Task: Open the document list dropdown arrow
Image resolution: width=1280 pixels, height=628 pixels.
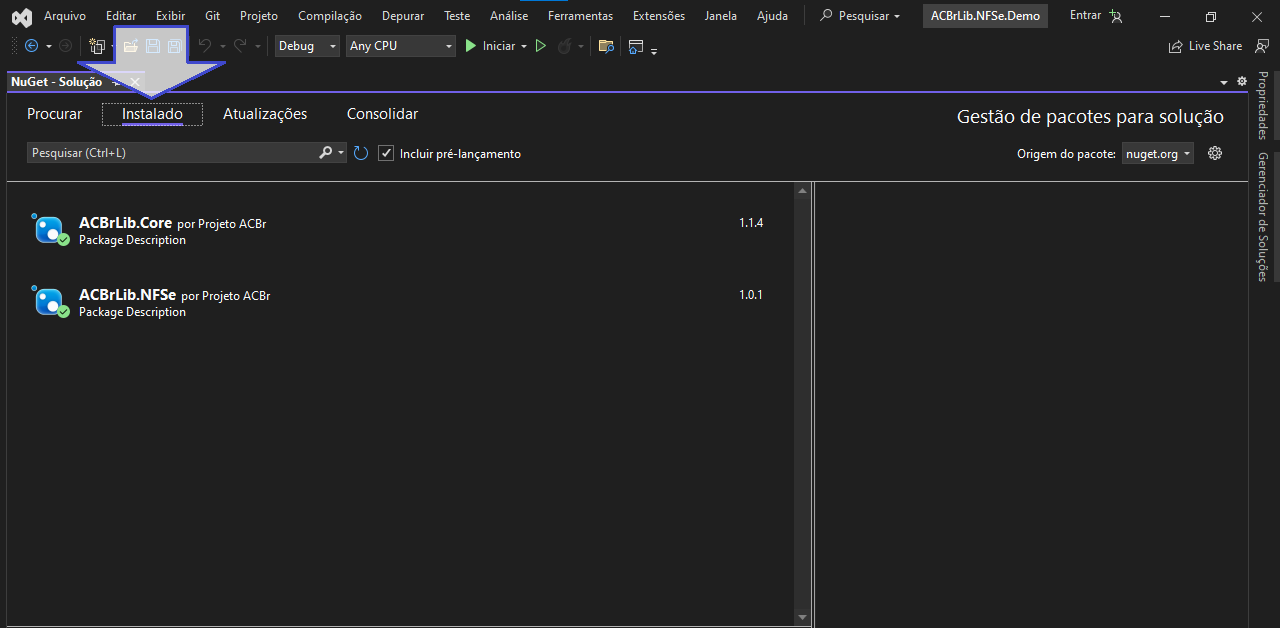Action: click(1224, 82)
